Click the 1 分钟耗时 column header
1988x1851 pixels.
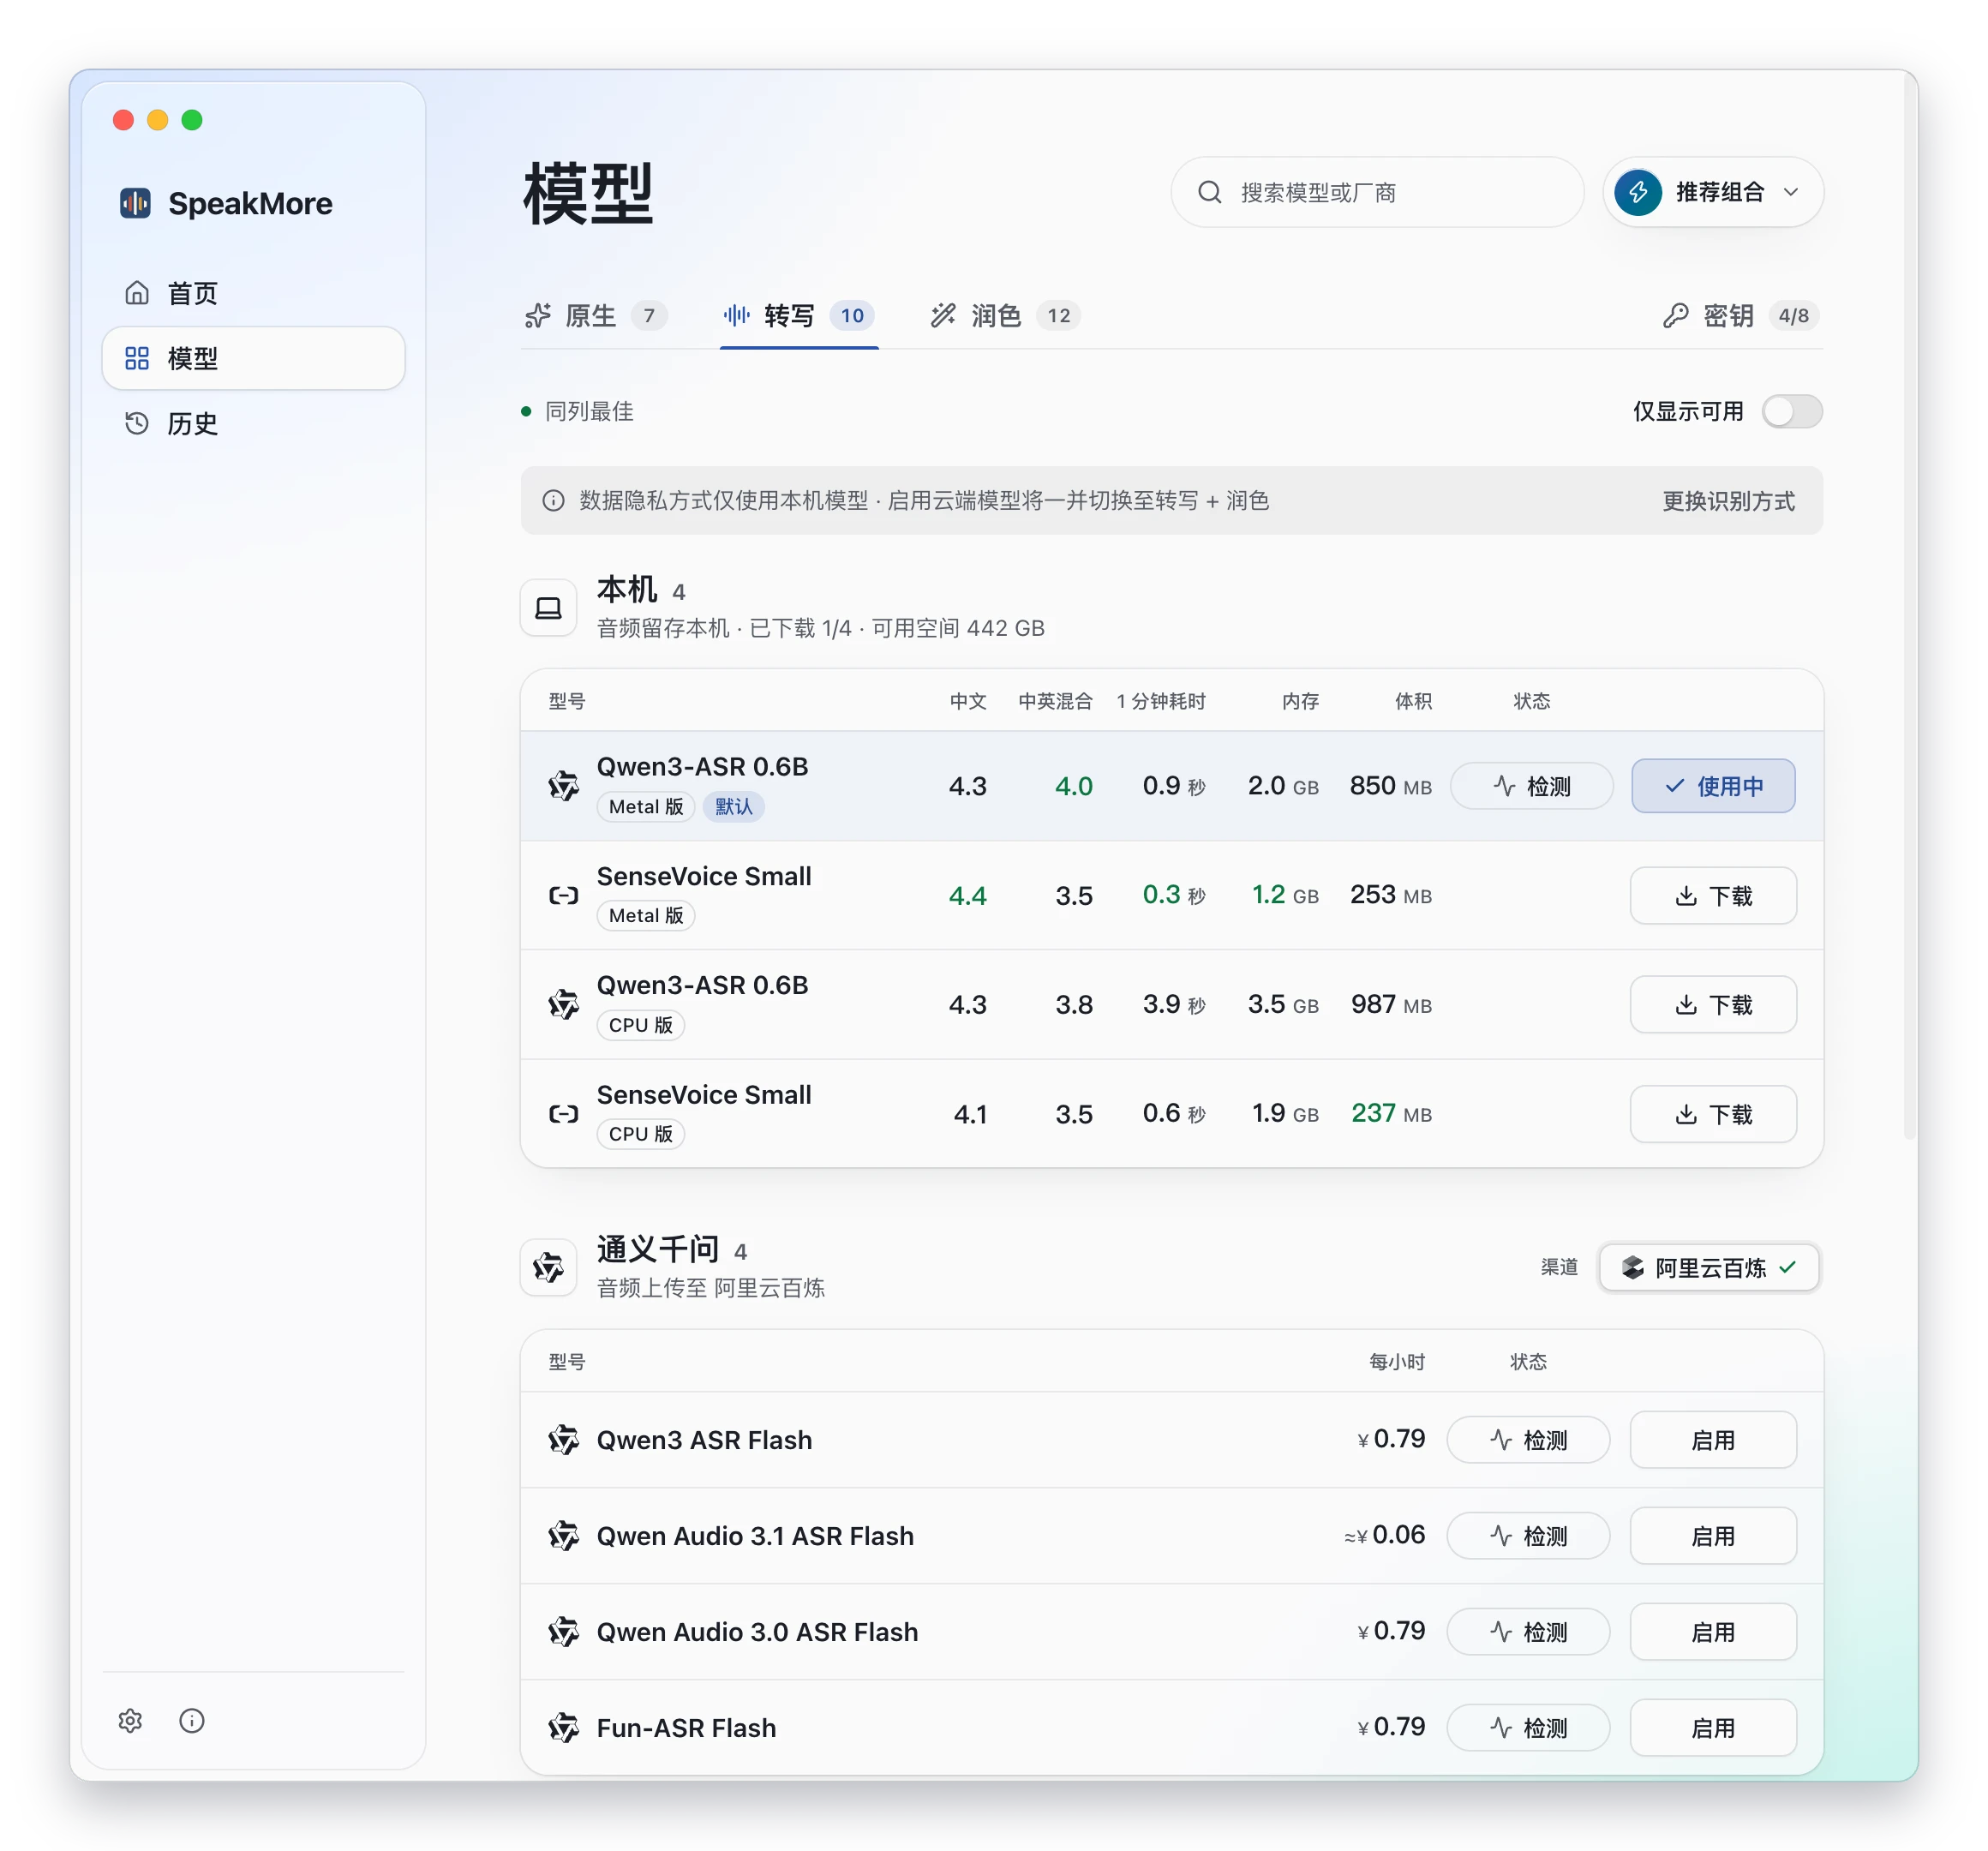coord(1161,701)
